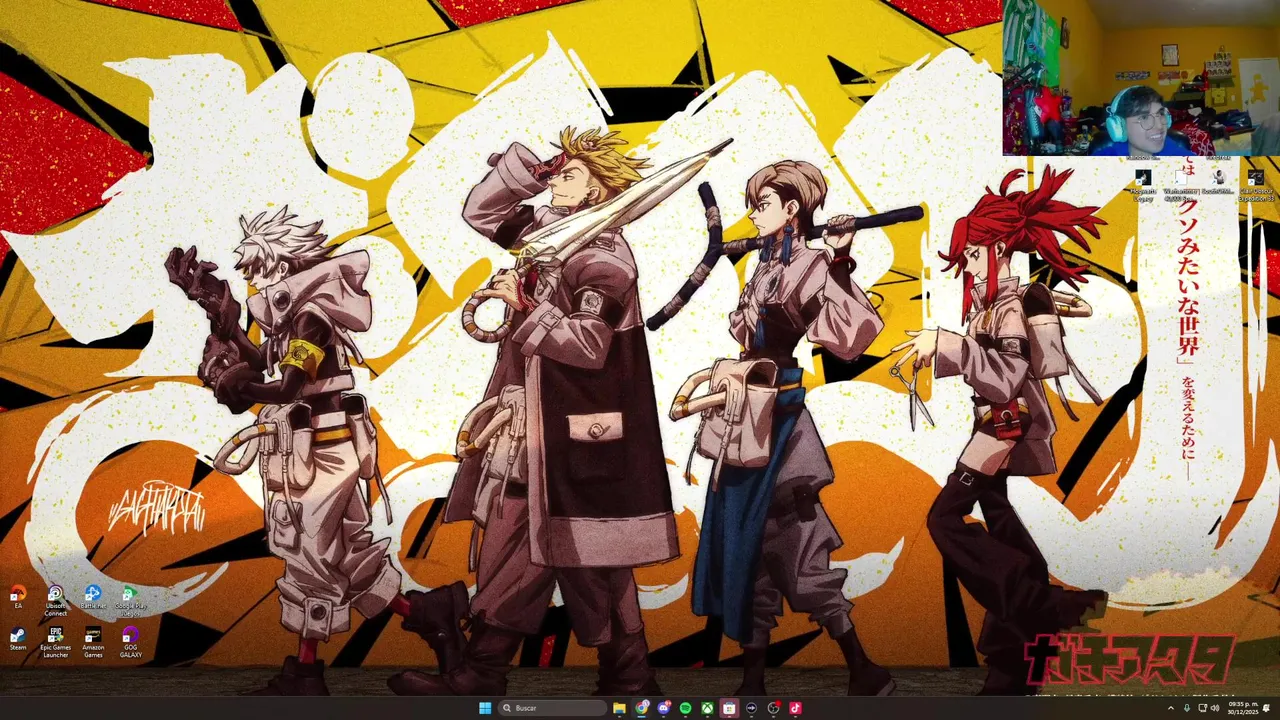Open the network tray icon

click(x=1202, y=708)
